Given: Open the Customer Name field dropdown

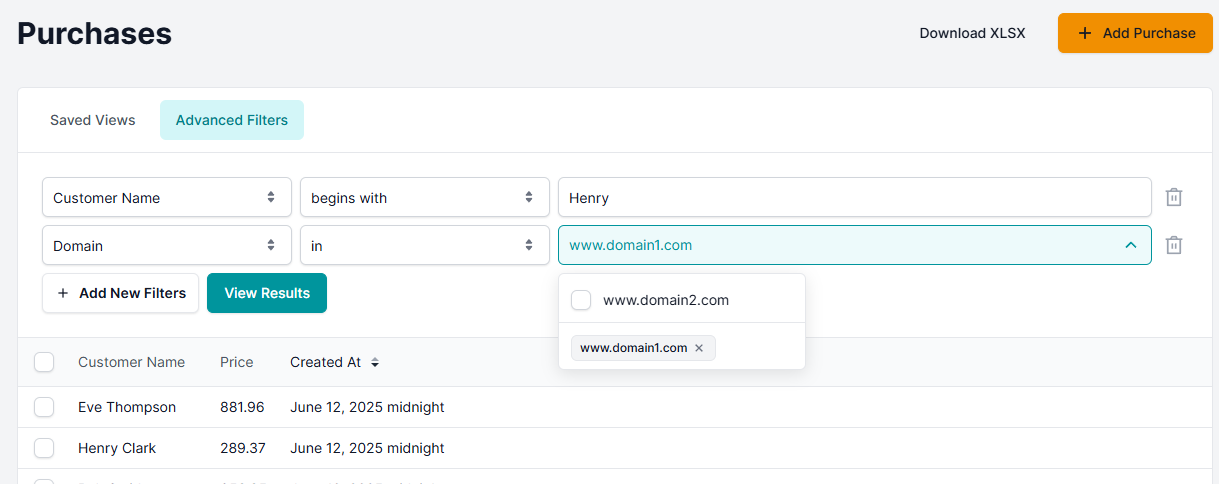Looking at the screenshot, I should point(167,197).
